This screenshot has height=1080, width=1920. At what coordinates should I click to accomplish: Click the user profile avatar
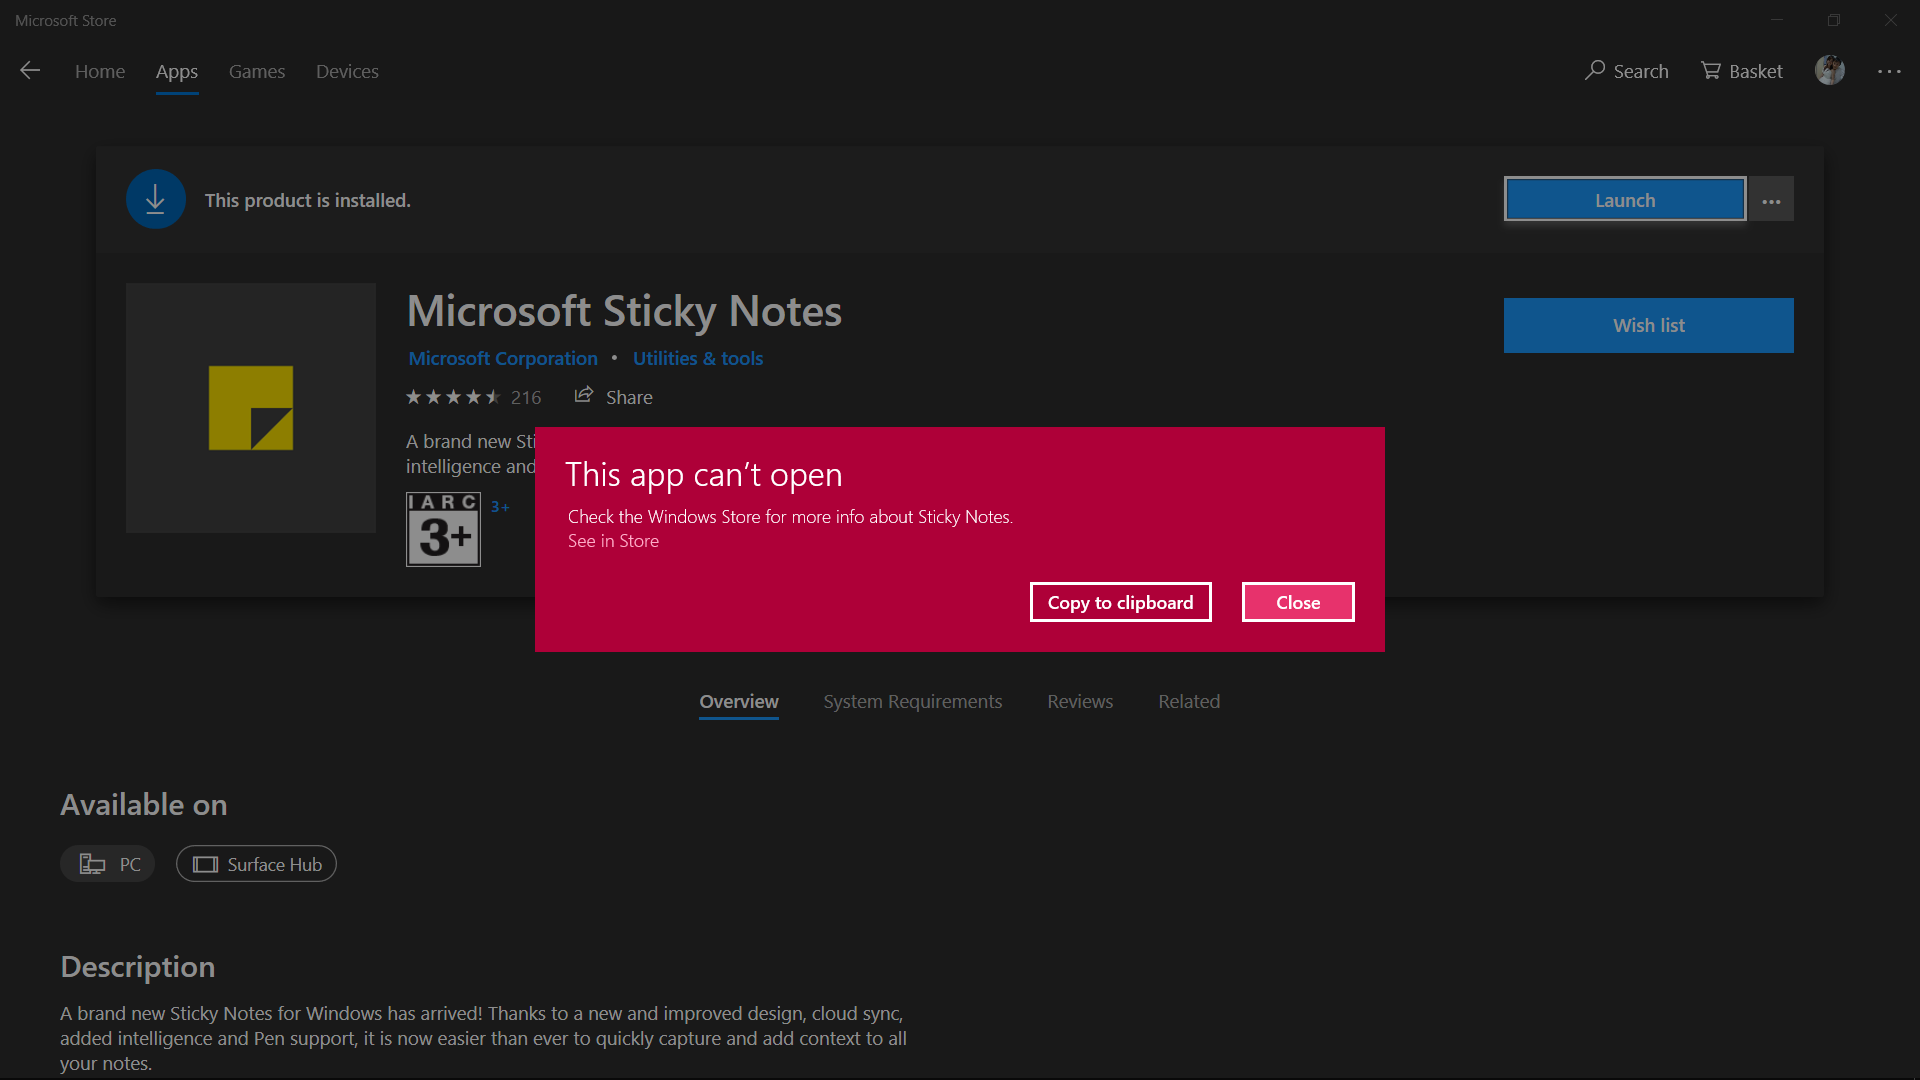pyautogui.click(x=1829, y=70)
